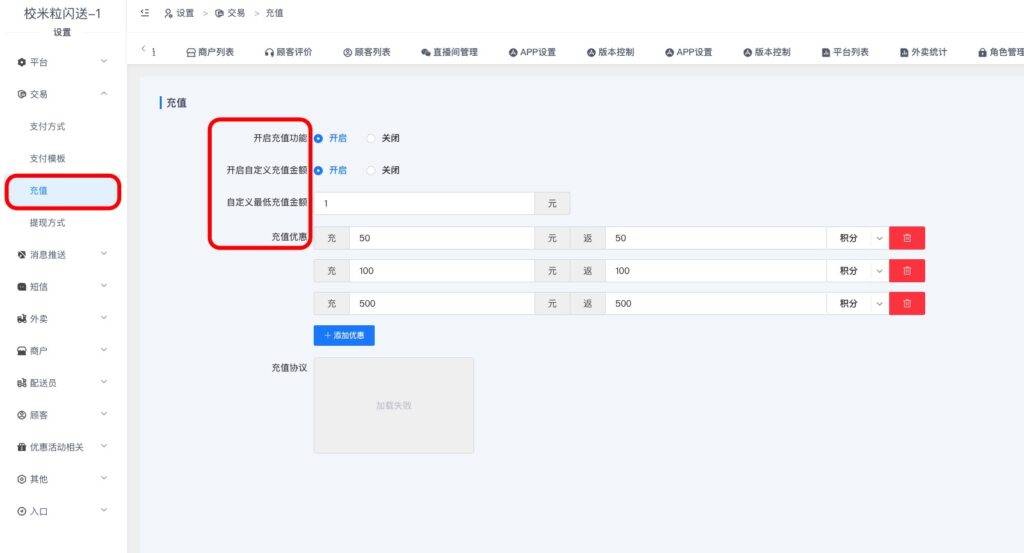Click the 外卖 delivery icon in sidebar
The image size is (1024, 553).
22,319
